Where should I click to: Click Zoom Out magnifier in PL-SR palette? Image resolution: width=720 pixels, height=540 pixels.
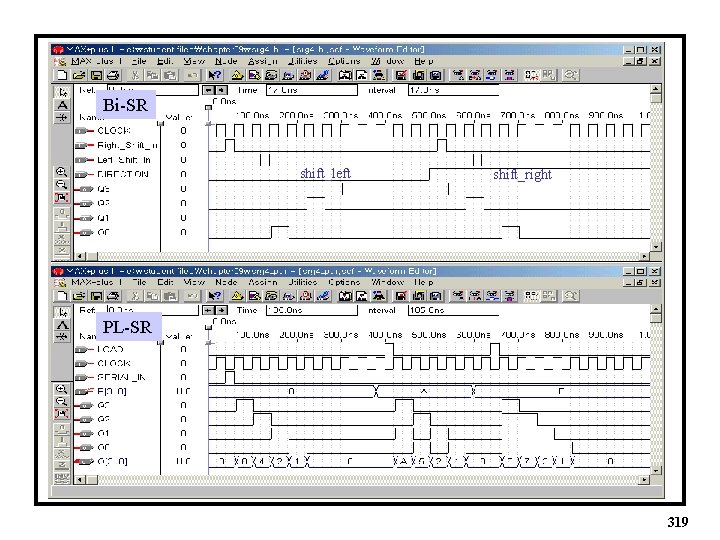point(62,401)
